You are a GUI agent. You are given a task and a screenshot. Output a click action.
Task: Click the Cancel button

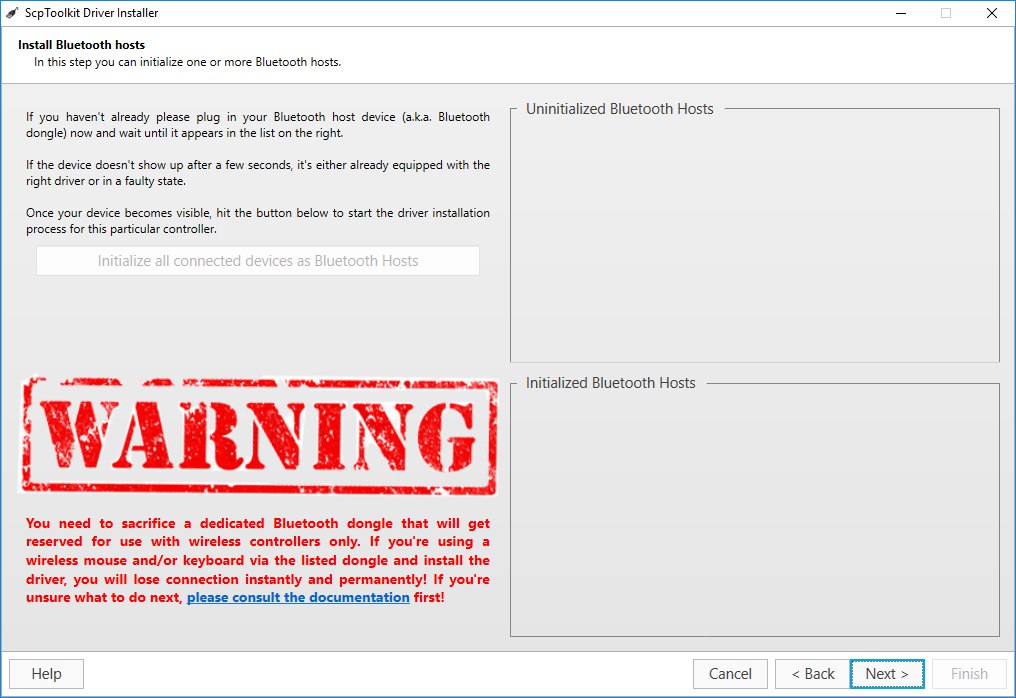[730, 674]
